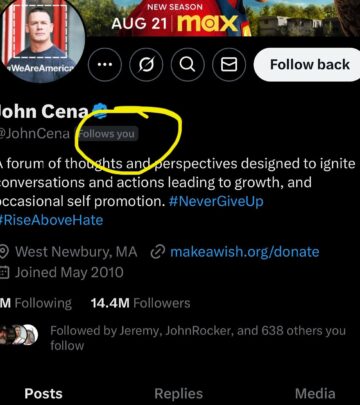Open the #NeverGiveUp hashtag
Image resolution: width=360 pixels, height=405 pixels.
coord(216,201)
